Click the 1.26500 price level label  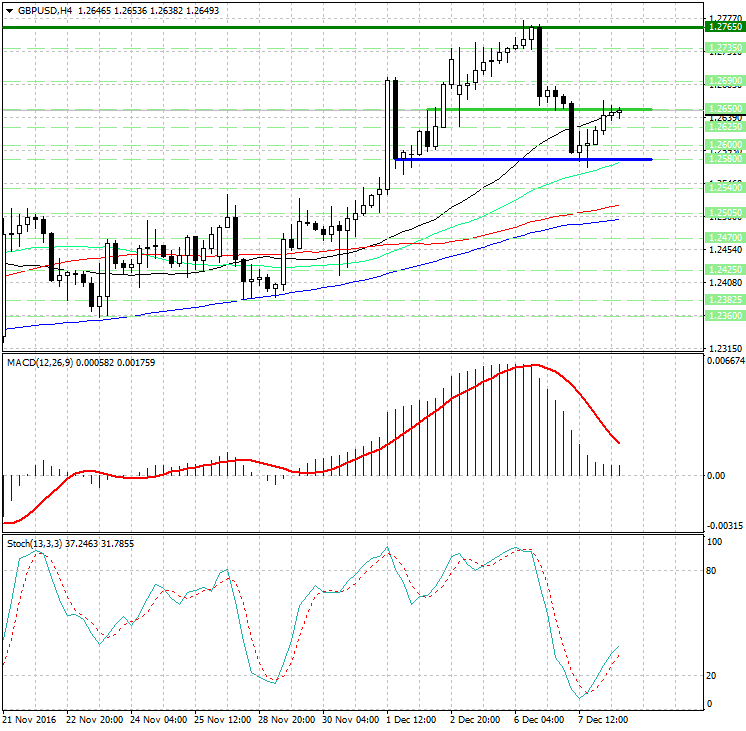click(x=723, y=109)
